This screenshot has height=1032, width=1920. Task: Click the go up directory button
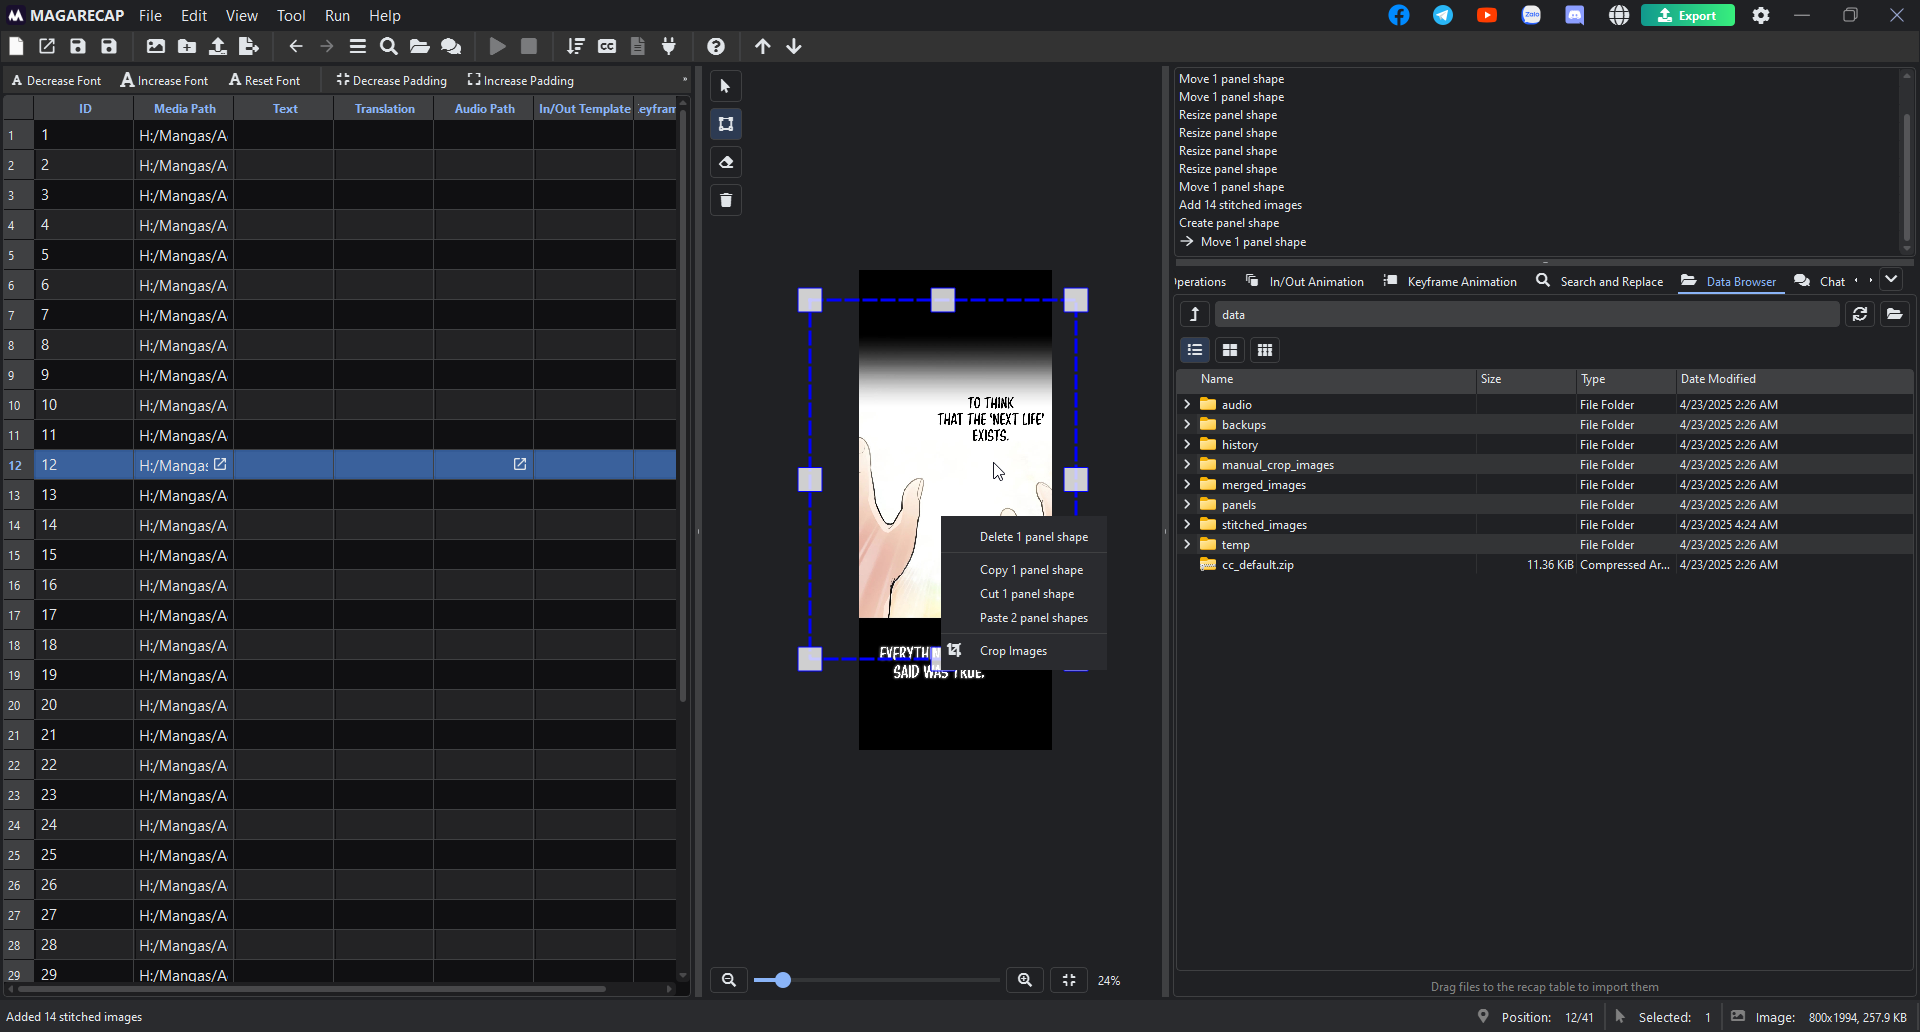click(1194, 314)
